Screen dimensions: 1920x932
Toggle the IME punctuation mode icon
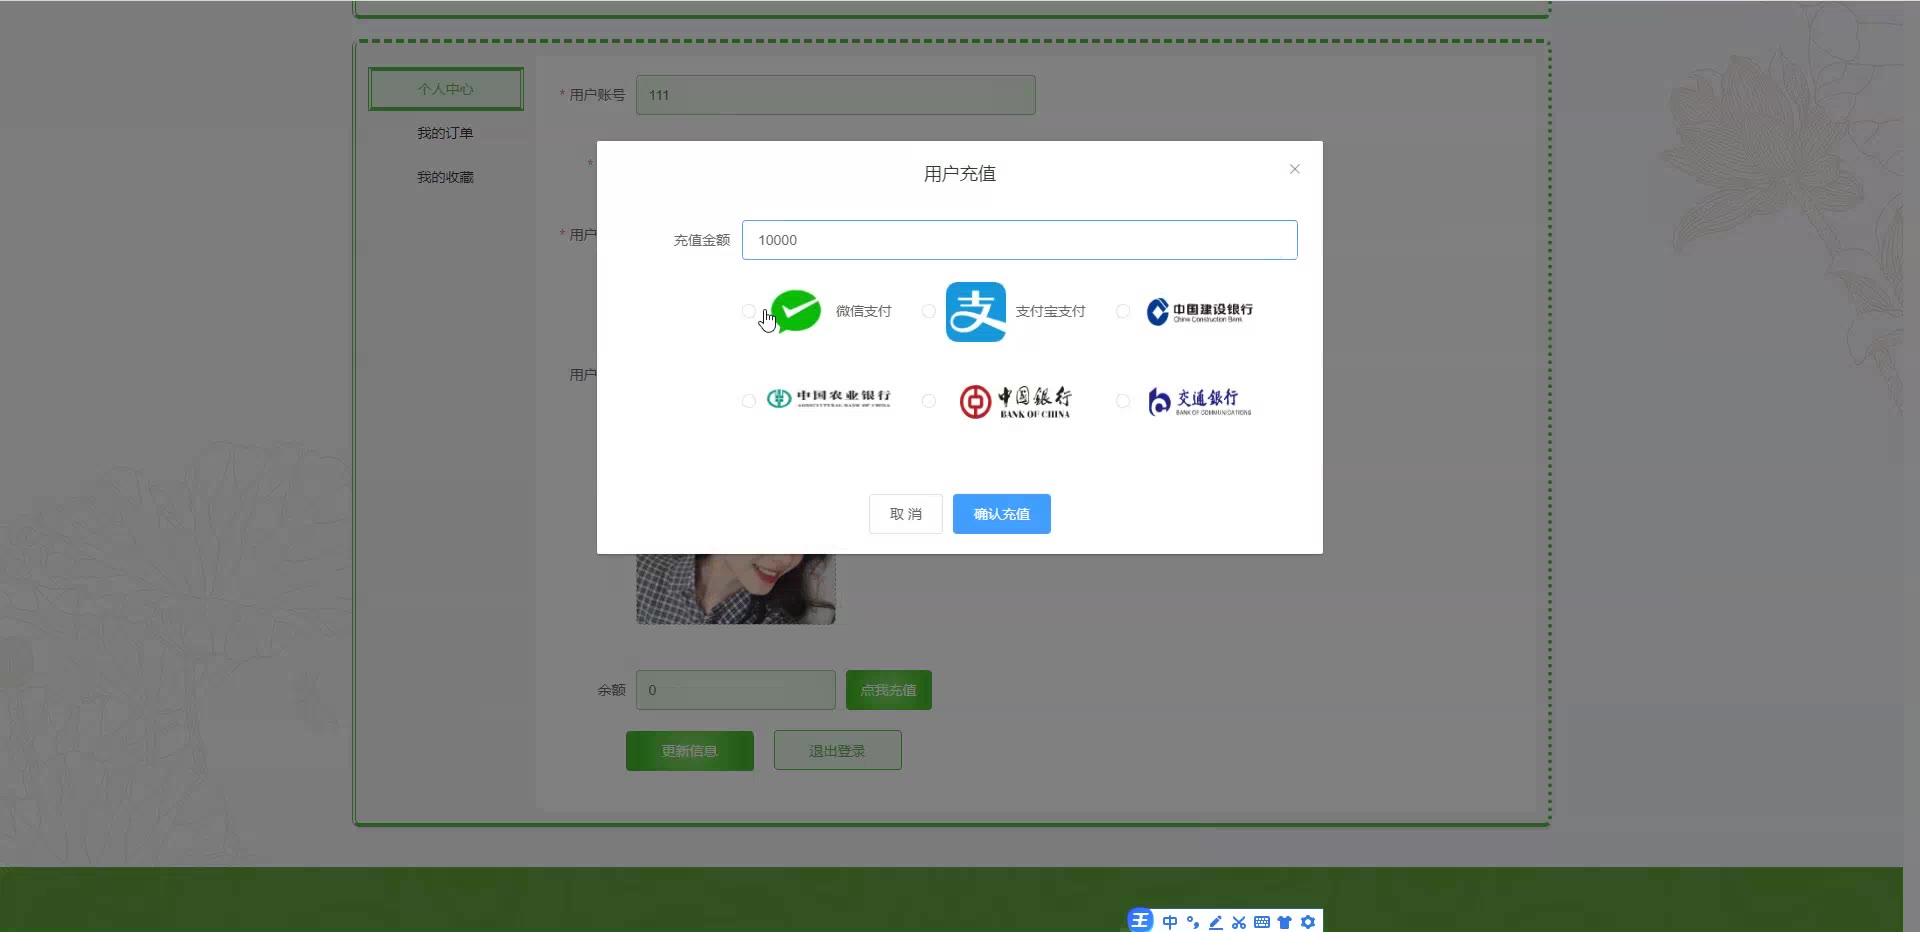click(1193, 922)
